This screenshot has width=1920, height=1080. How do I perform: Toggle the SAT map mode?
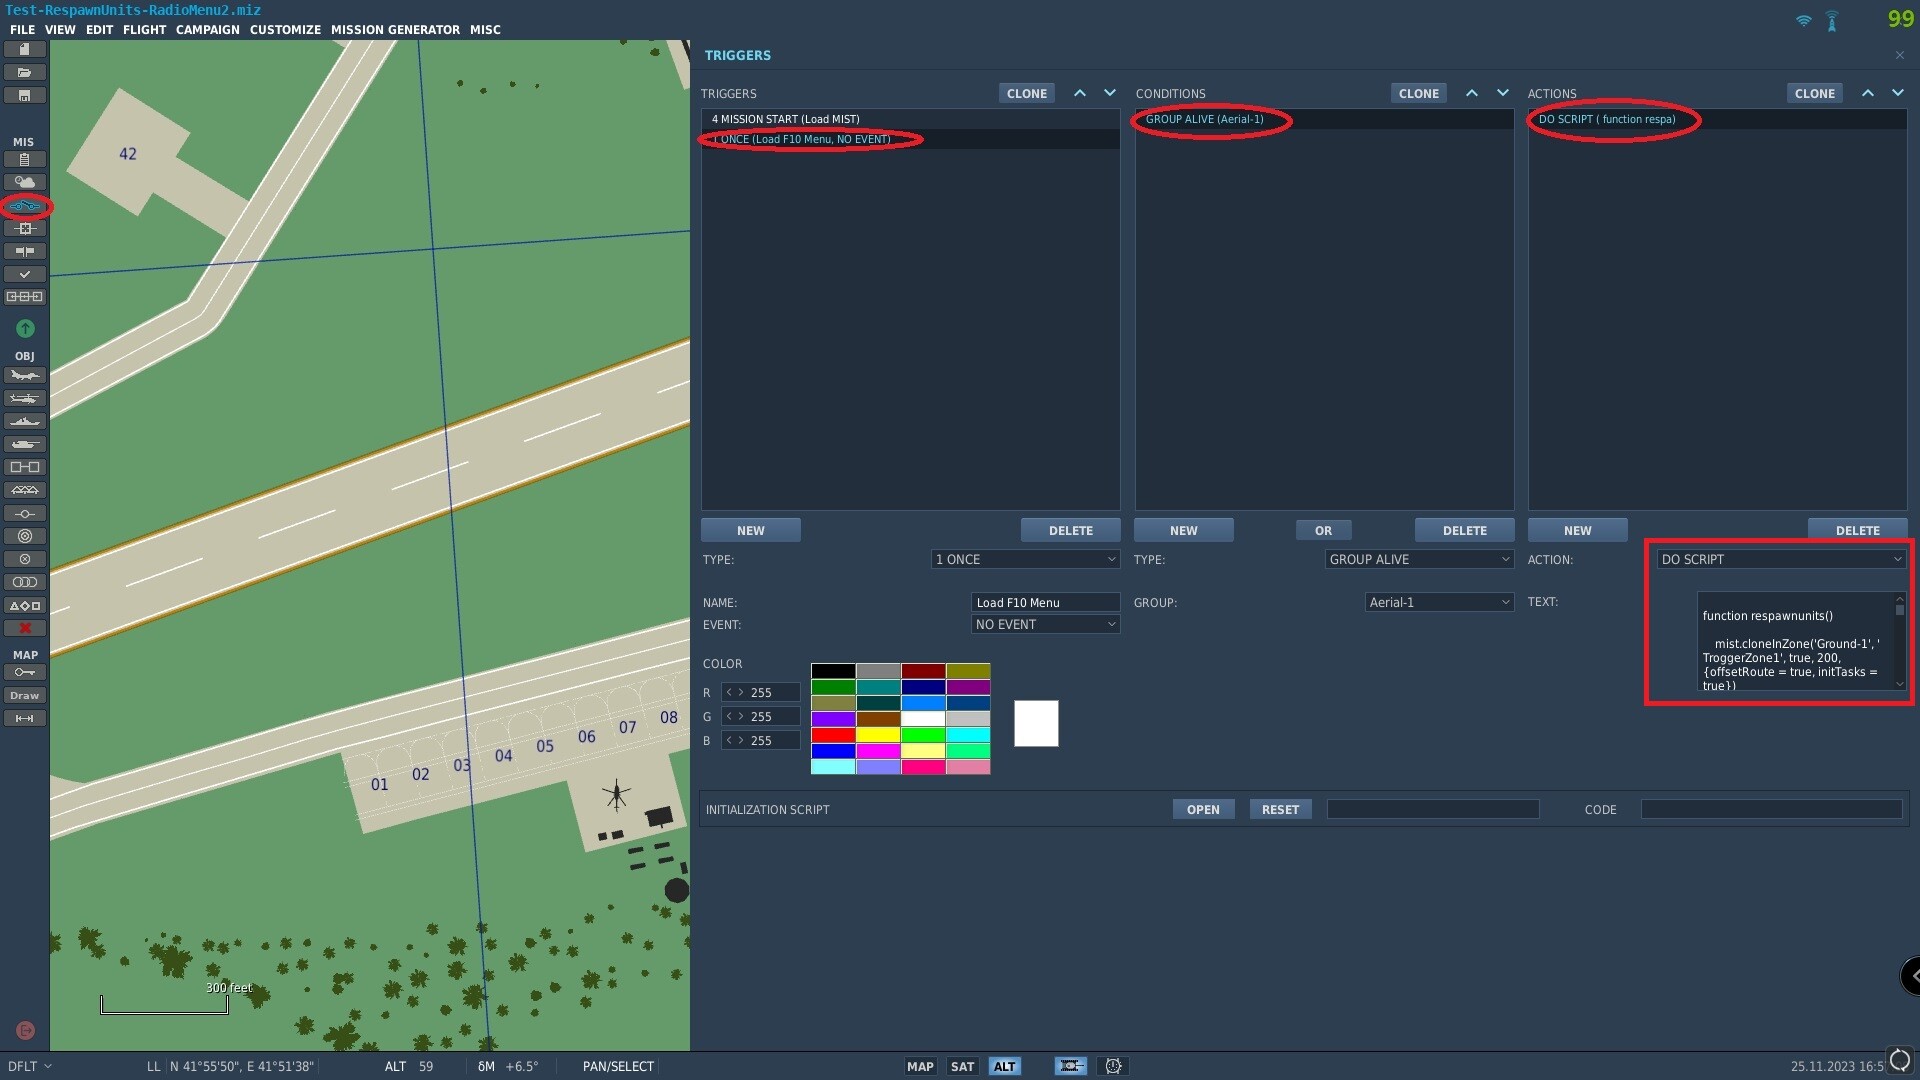[x=962, y=1066]
